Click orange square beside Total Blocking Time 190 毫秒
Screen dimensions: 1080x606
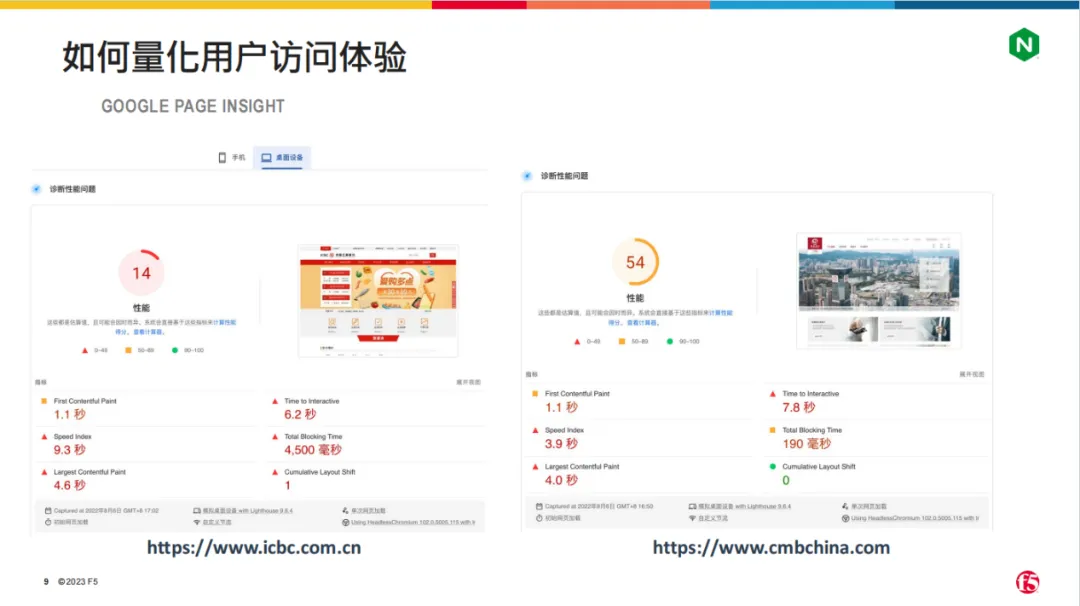coord(772,430)
